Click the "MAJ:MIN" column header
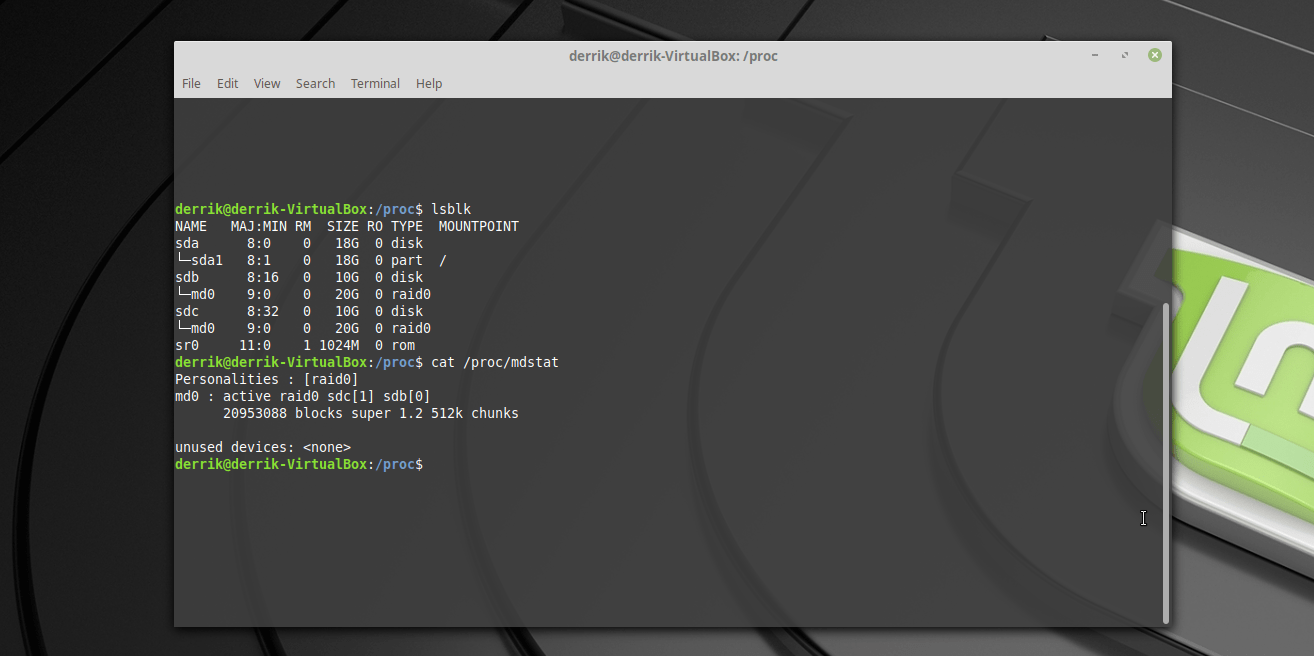The width and height of the screenshot is (1314, 656). tap(259, 226)
